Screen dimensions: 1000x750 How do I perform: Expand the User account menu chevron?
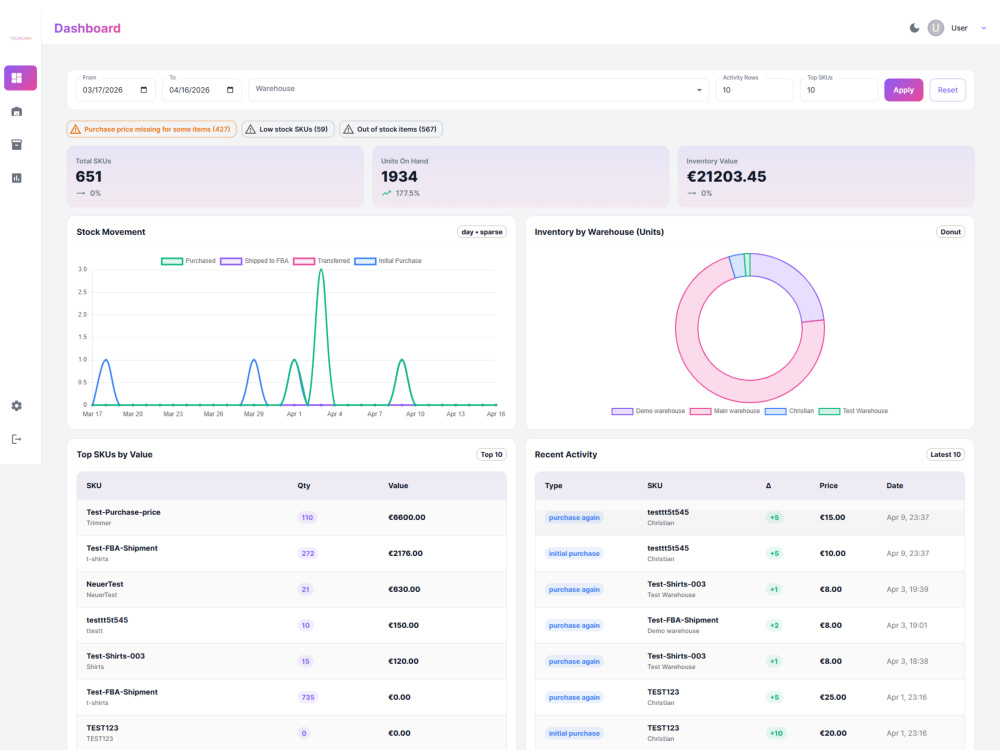click(983, 28)
